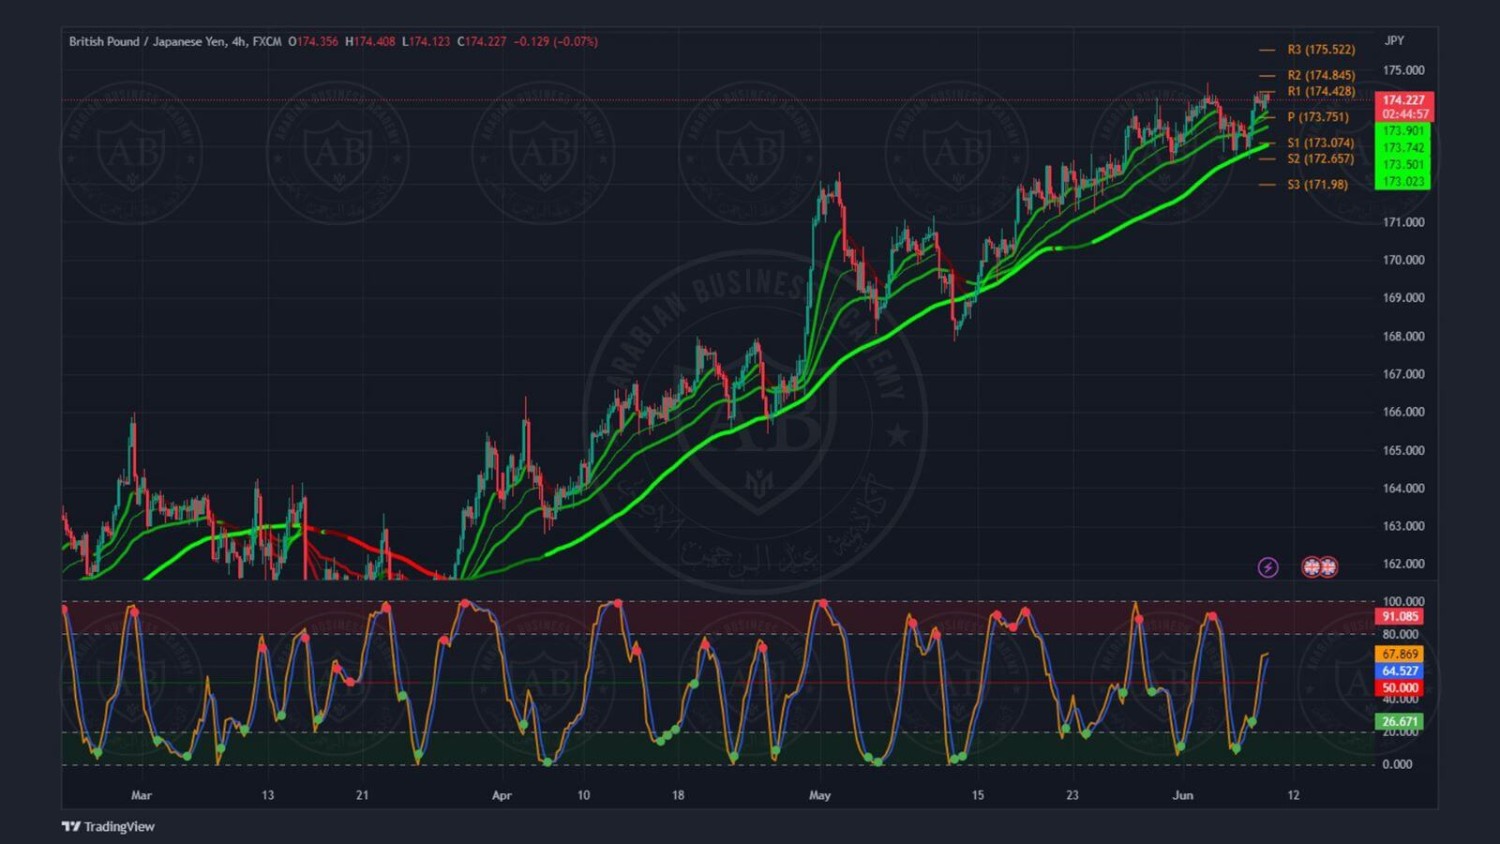Click the TradingView logo
Viewport: 1500px width, 844px height.
click(x=108, y=826)
